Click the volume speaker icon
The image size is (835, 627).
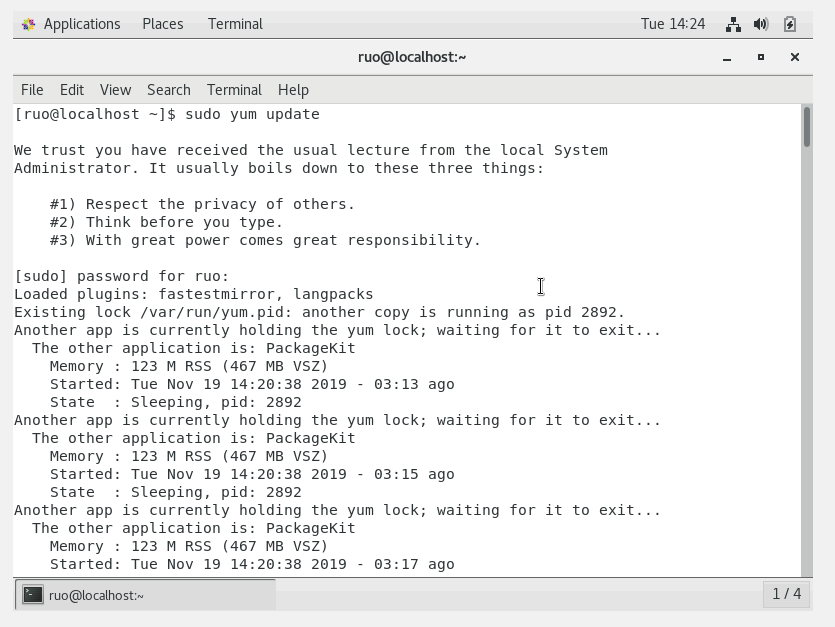pos(761,24)
